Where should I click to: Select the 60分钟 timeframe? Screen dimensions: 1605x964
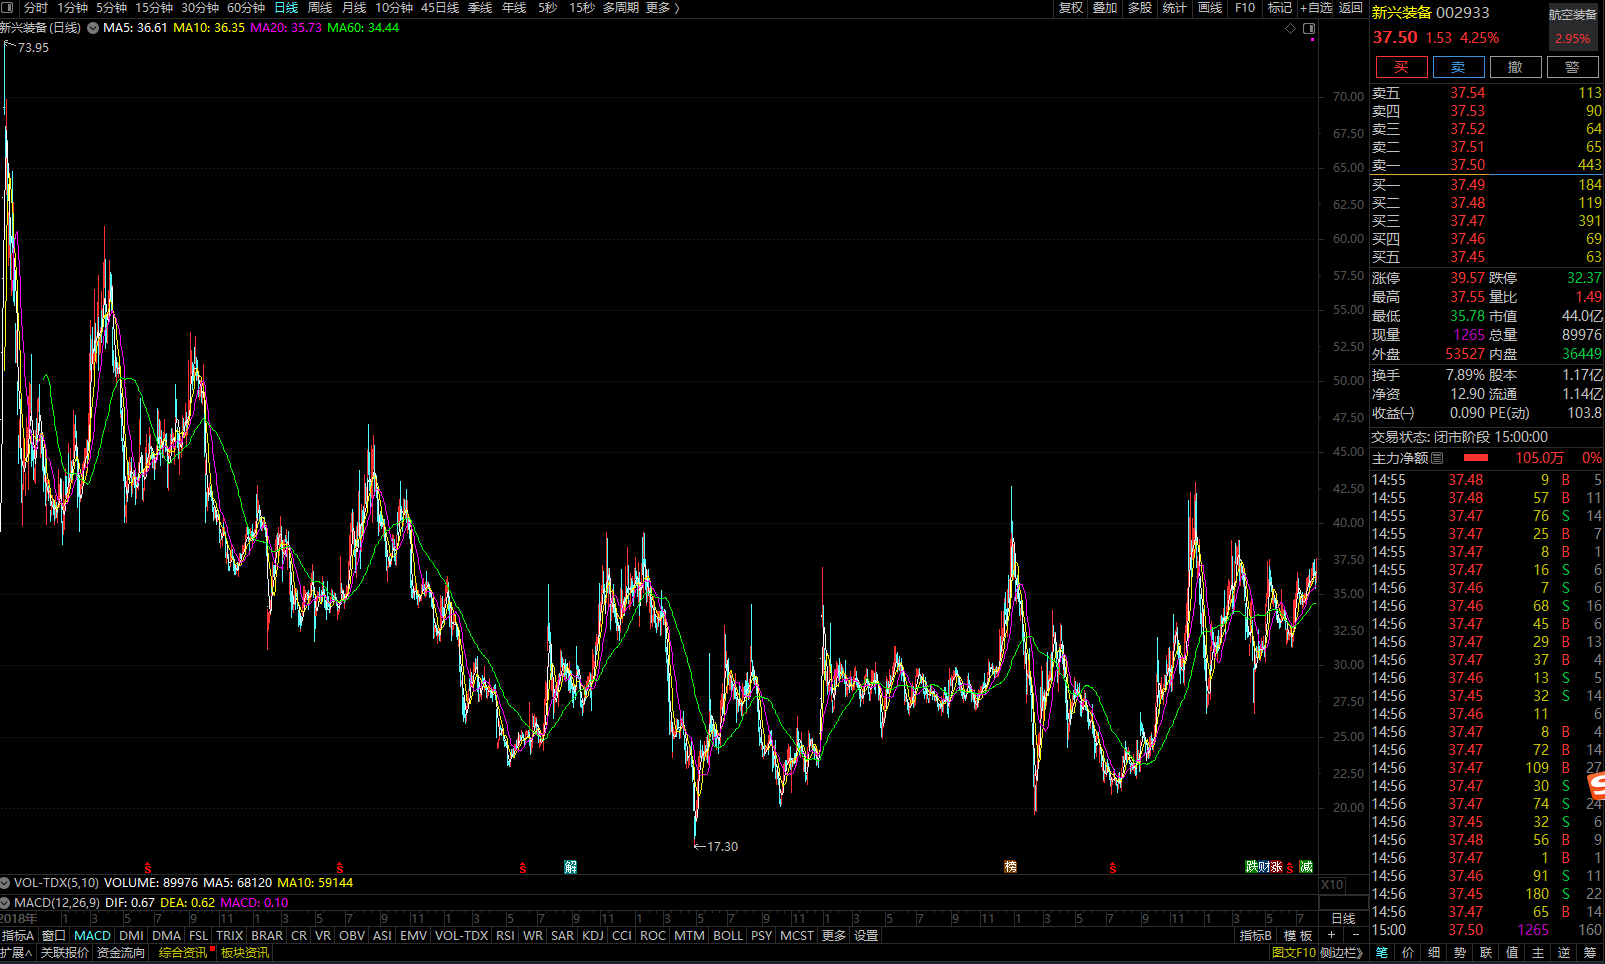click(x=246, y=8)
